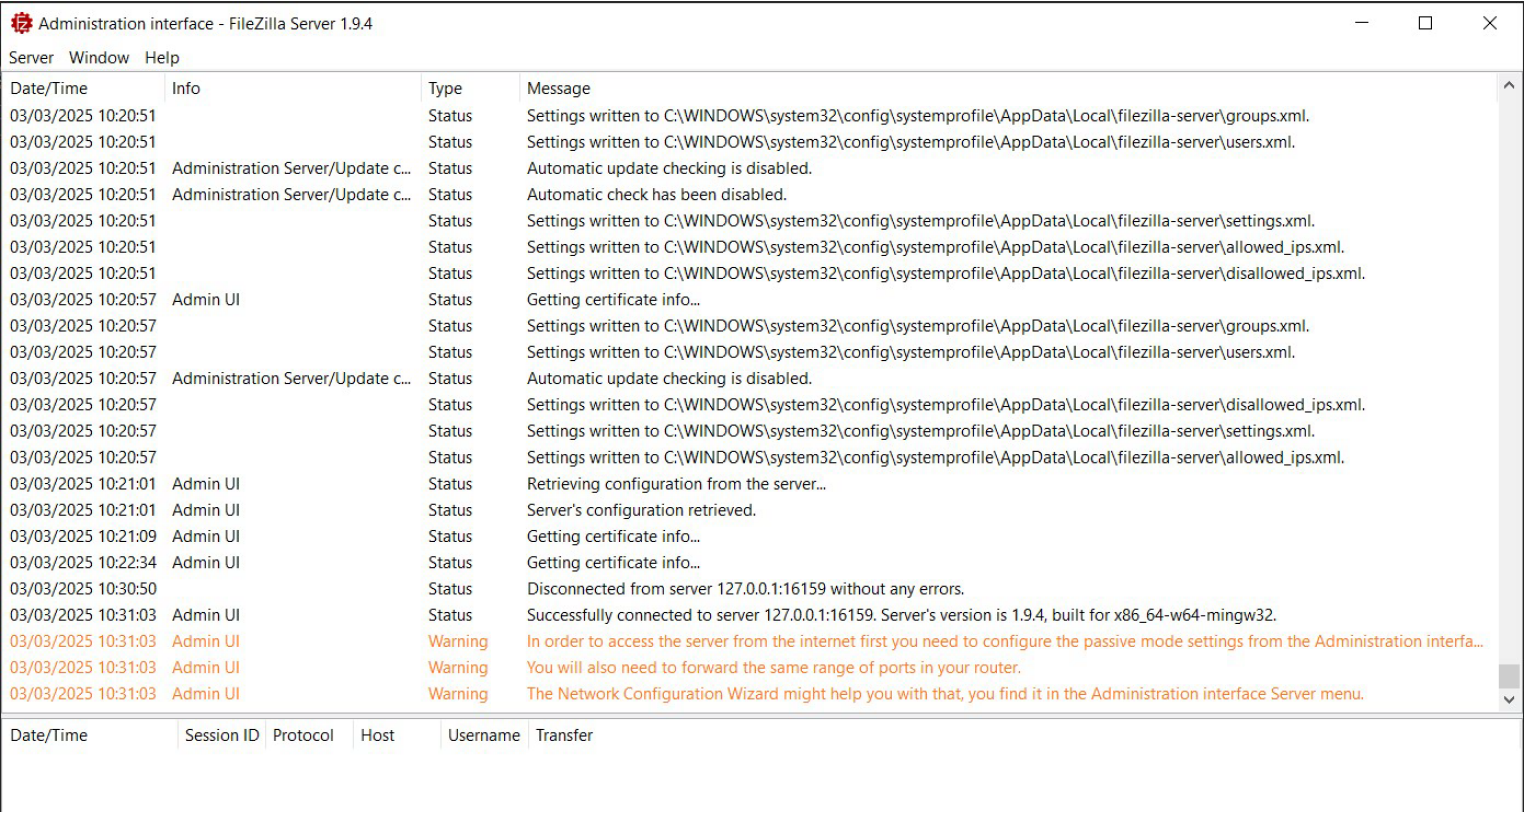Click the Username column header
Image resolution: width=1525 pixels, height=814 pixels.
(484, 735)
